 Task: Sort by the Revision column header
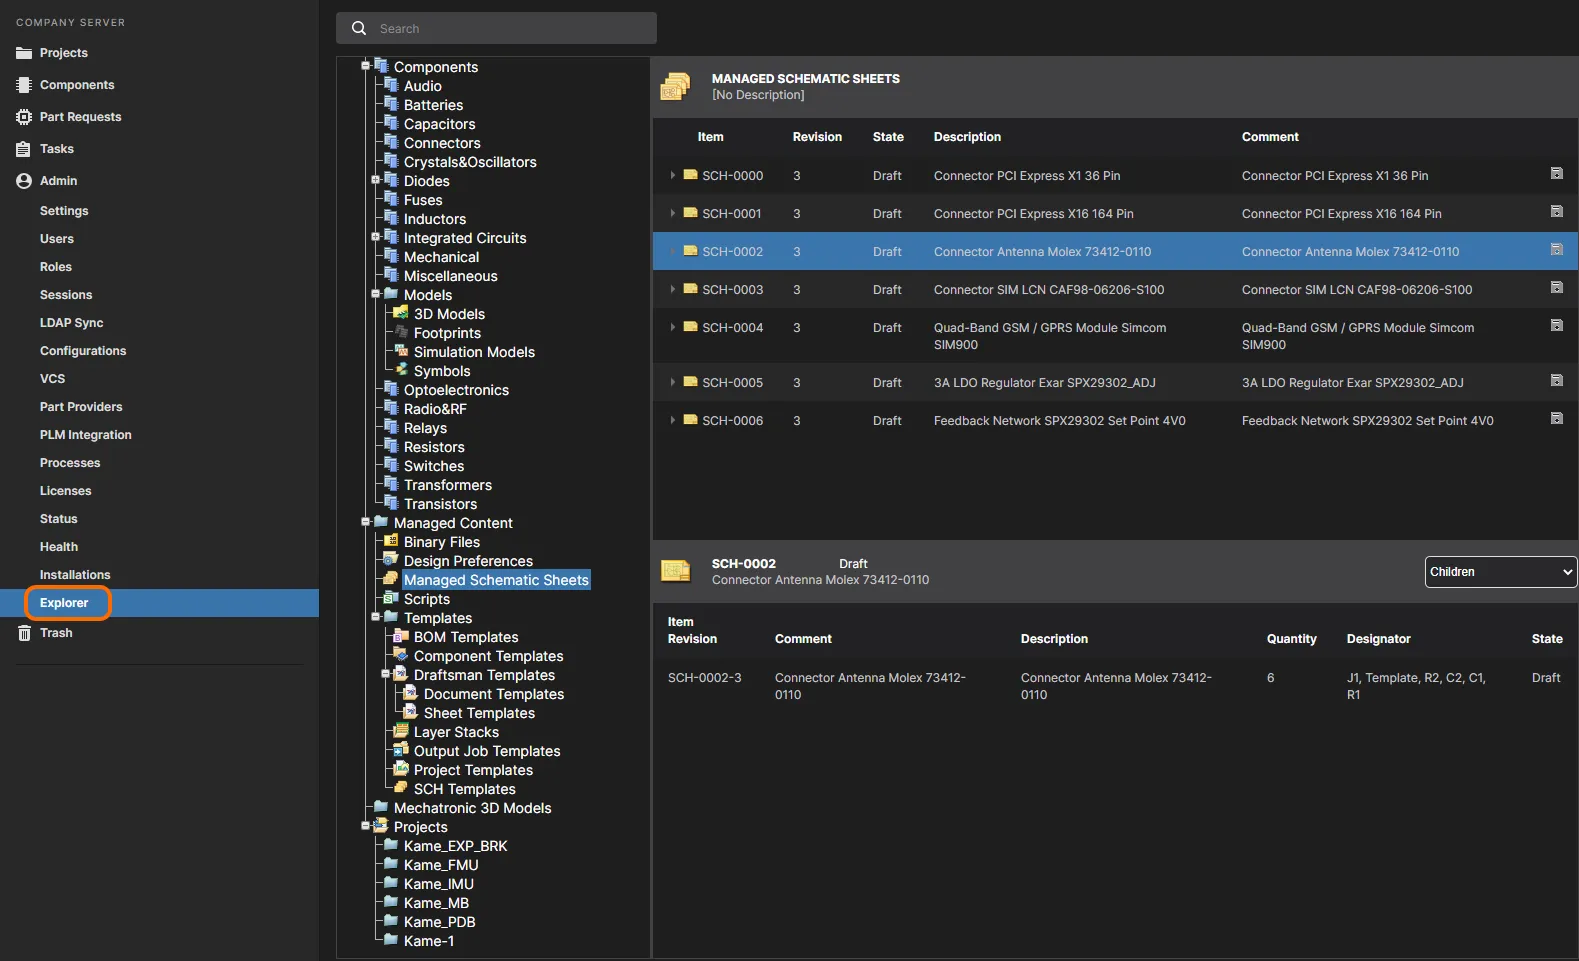(x=817, y=137)
